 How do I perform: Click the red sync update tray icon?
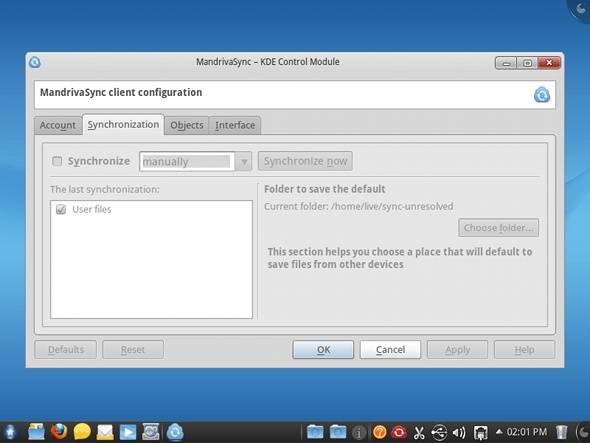click(399, 432)
